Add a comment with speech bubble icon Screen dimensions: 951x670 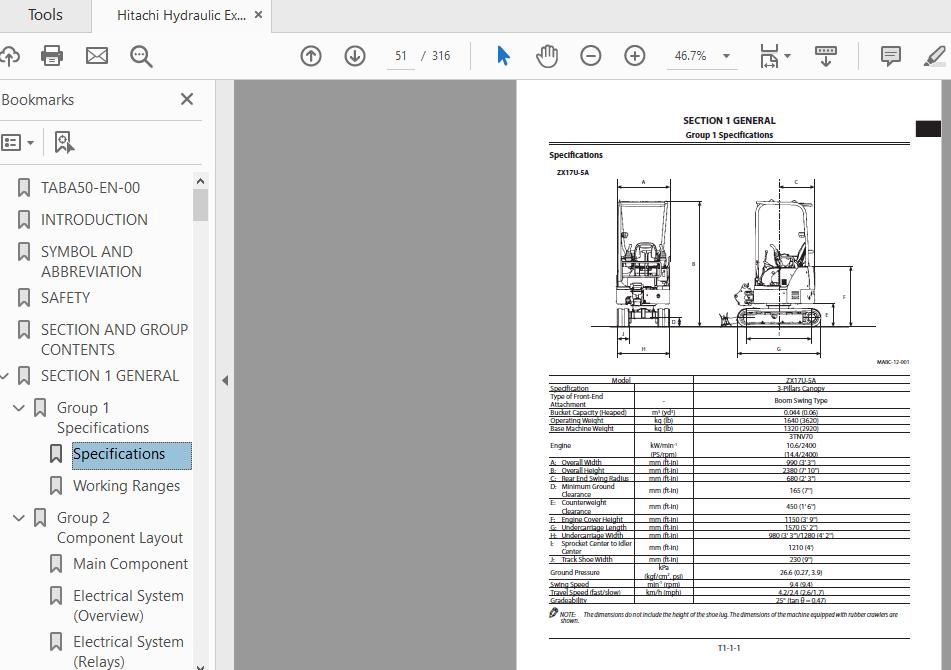(x=890, y=56)
